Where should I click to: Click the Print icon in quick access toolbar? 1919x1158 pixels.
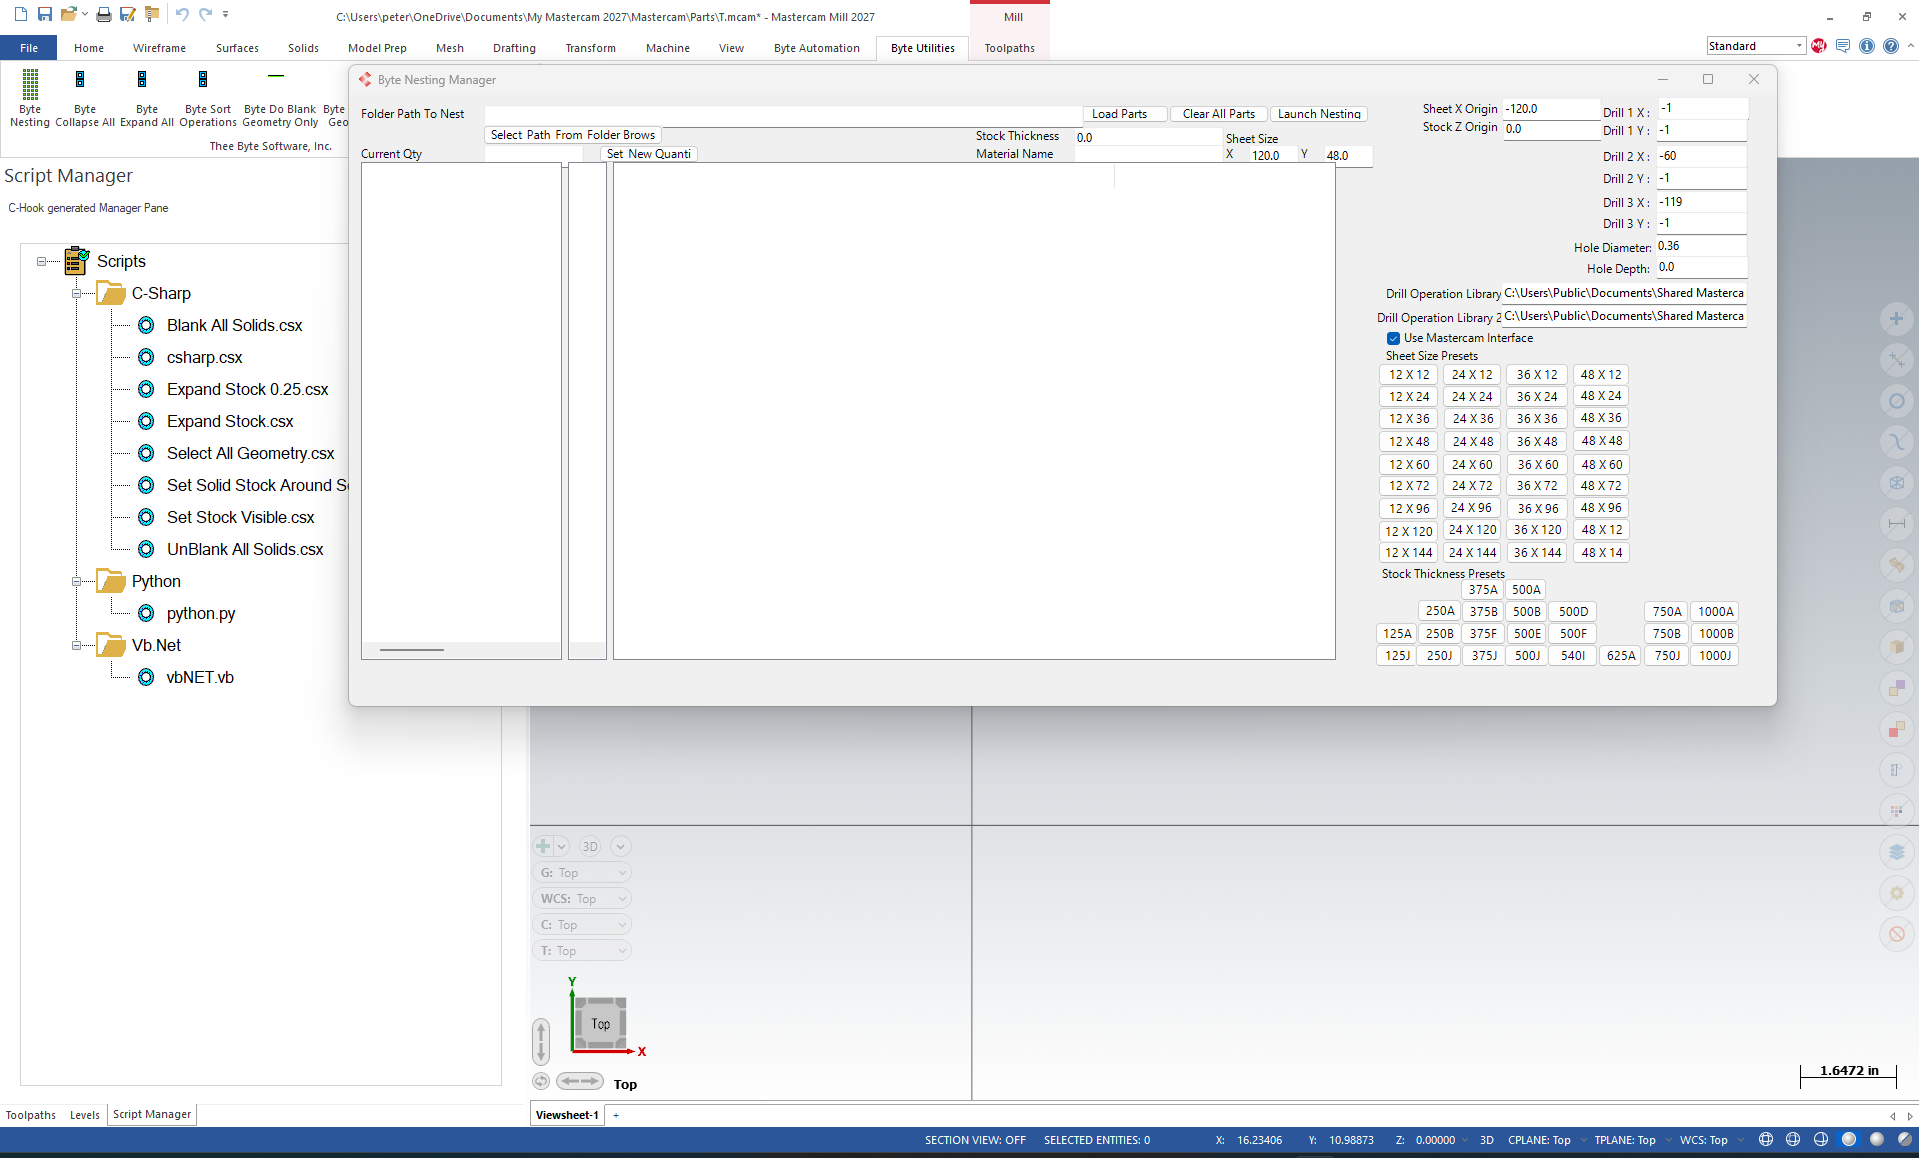103,14
